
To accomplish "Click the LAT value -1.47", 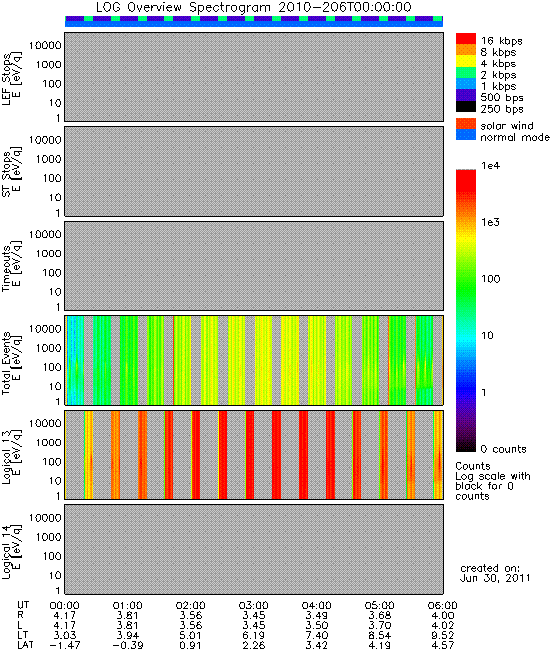I will 64,646.
